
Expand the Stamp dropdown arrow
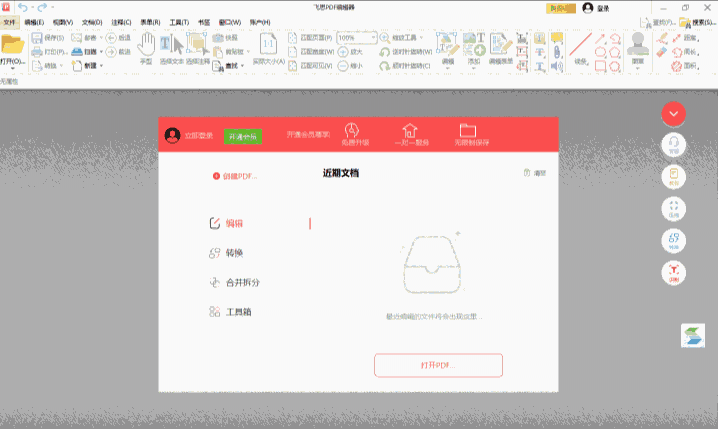[637, 69]
